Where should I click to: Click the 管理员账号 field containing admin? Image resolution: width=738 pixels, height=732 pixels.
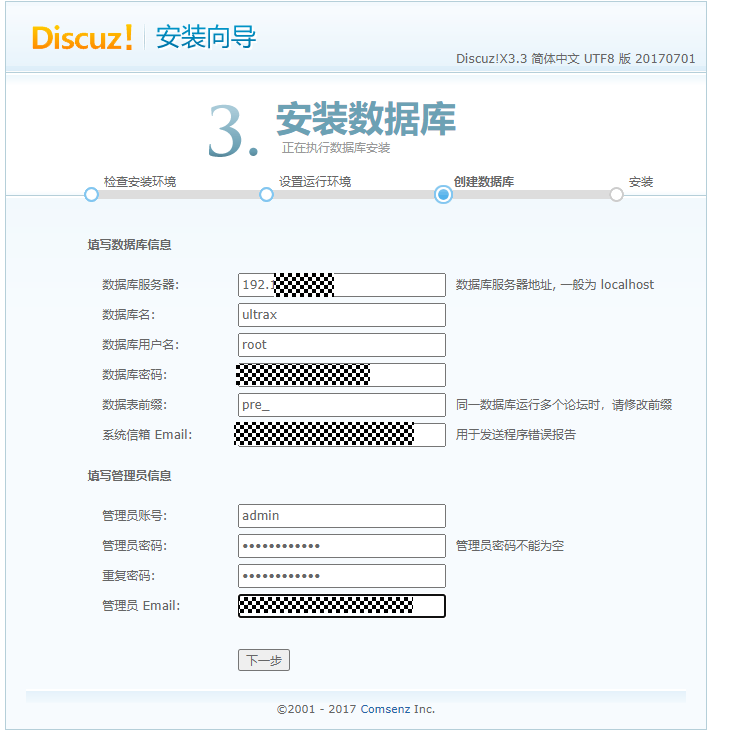(x=342, y=516)
